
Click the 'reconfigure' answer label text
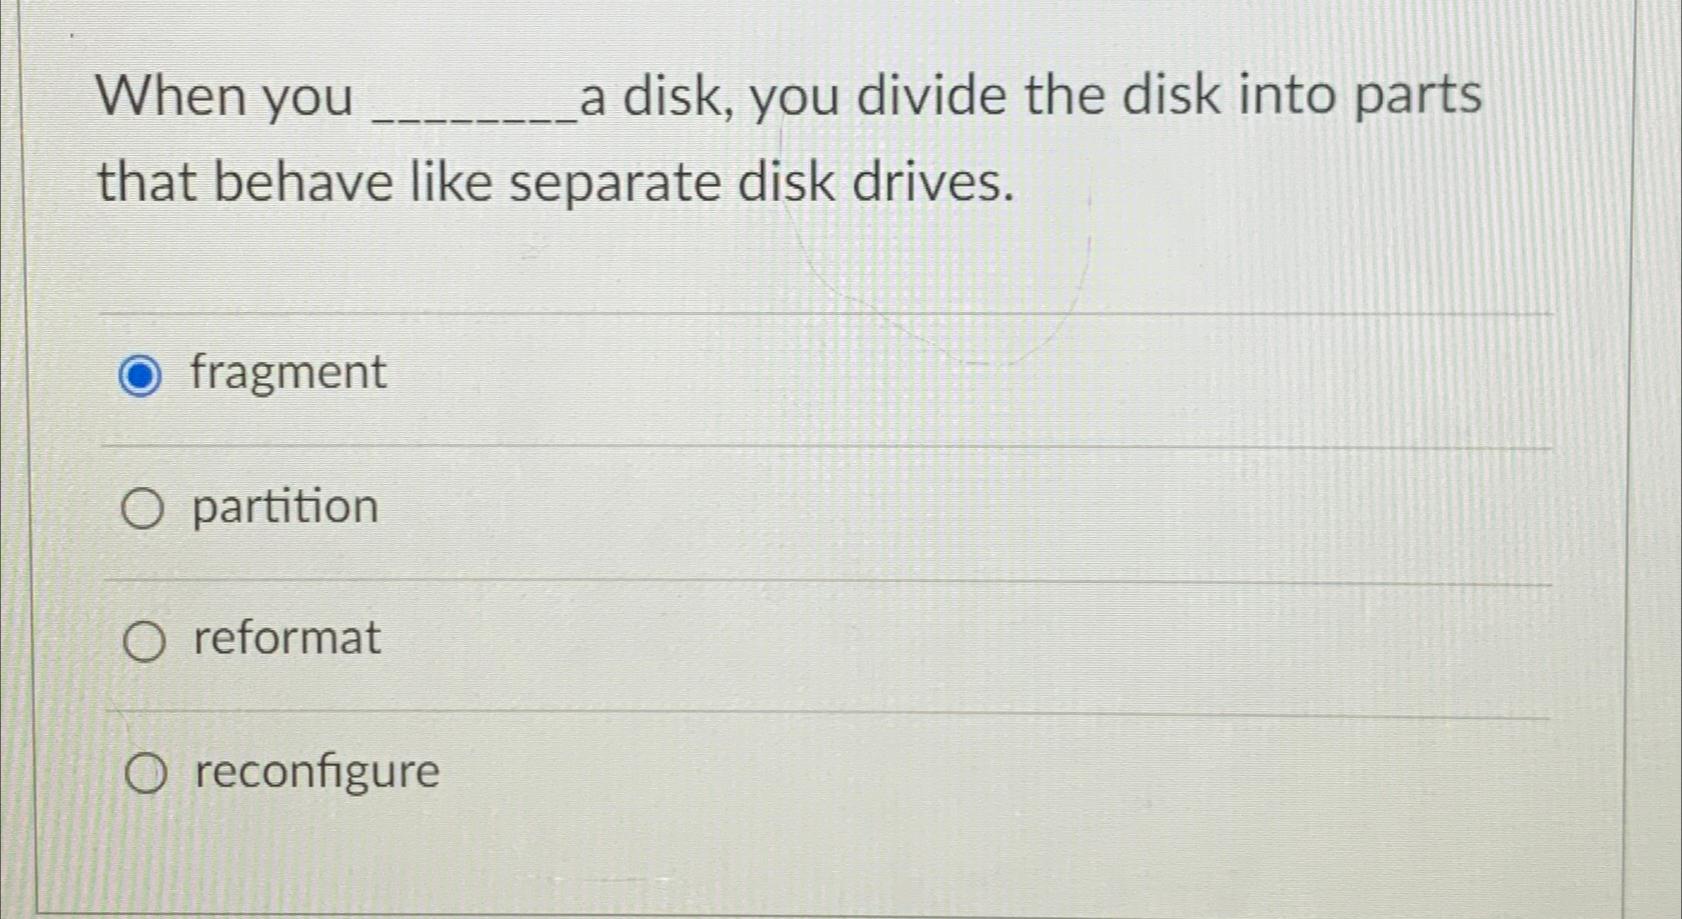(313, 771)
